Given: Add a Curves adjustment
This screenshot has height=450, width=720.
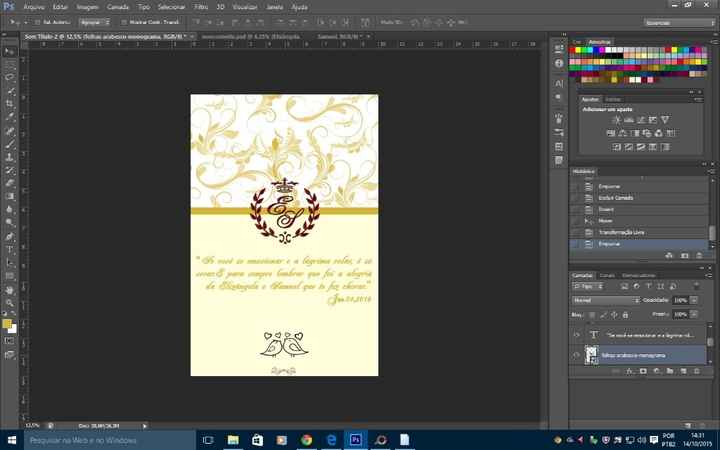Looking at the screenshot, I should coord(641,120).
